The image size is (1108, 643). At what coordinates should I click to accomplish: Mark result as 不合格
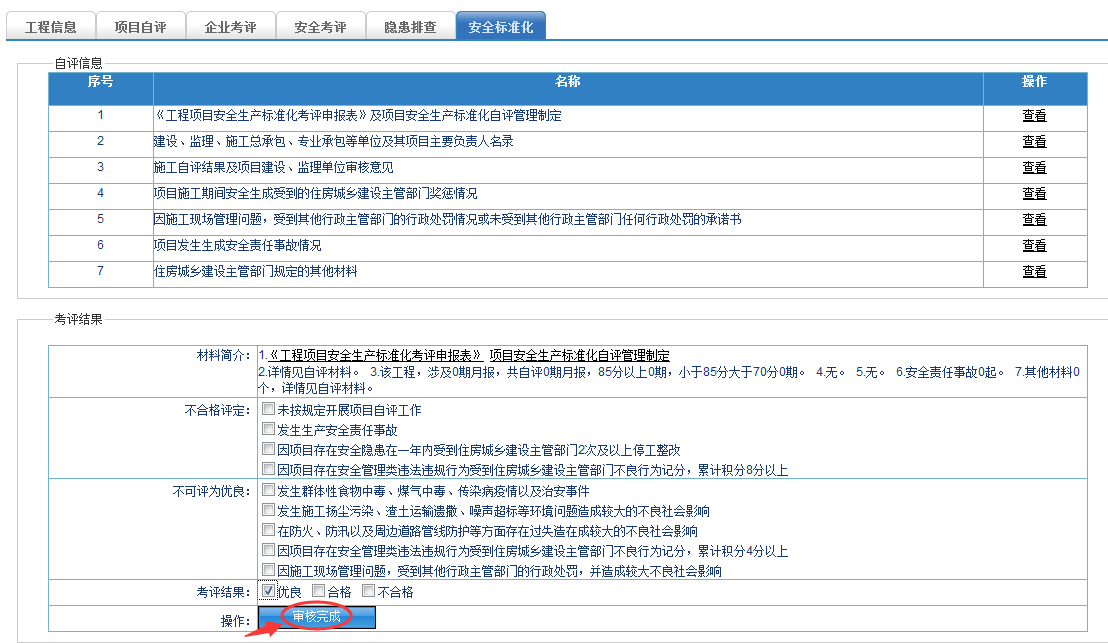(368, 591)
